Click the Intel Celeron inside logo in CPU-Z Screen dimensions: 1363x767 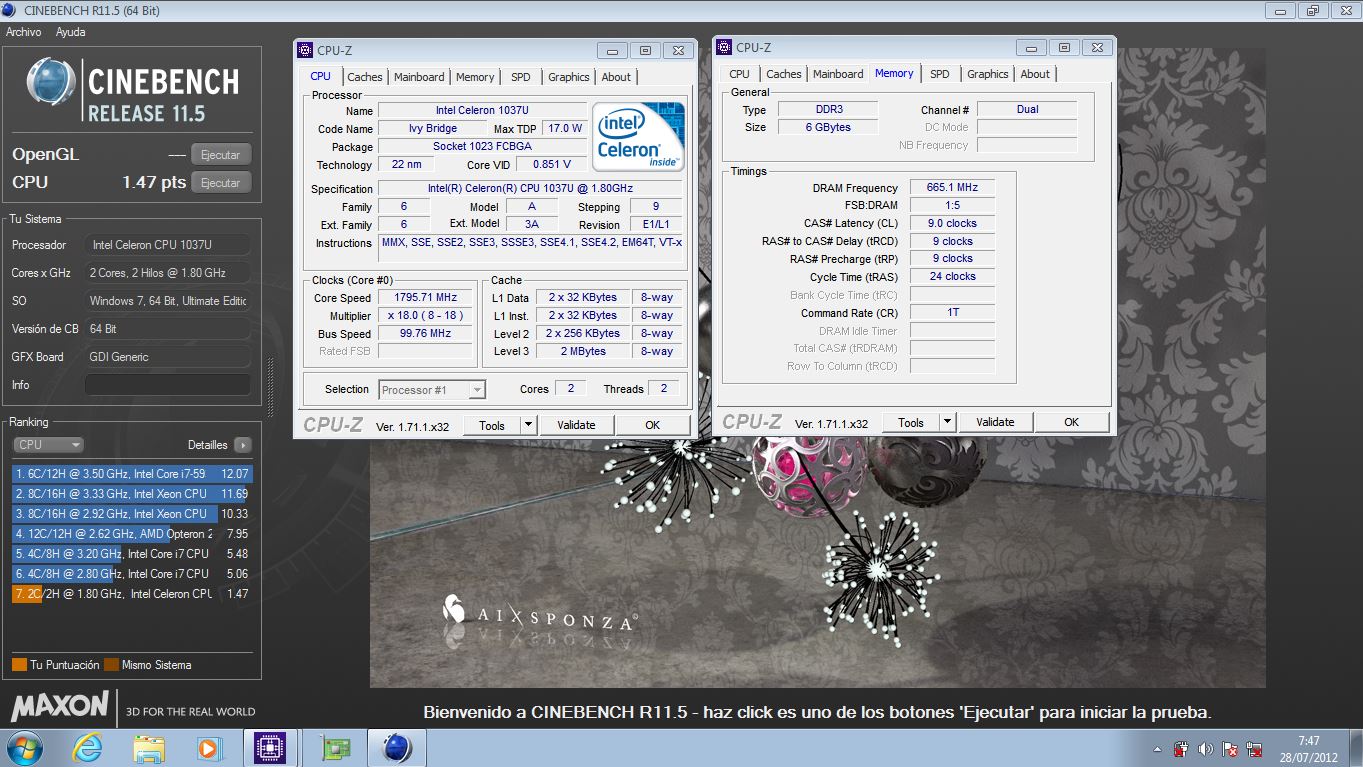point(638,136)
